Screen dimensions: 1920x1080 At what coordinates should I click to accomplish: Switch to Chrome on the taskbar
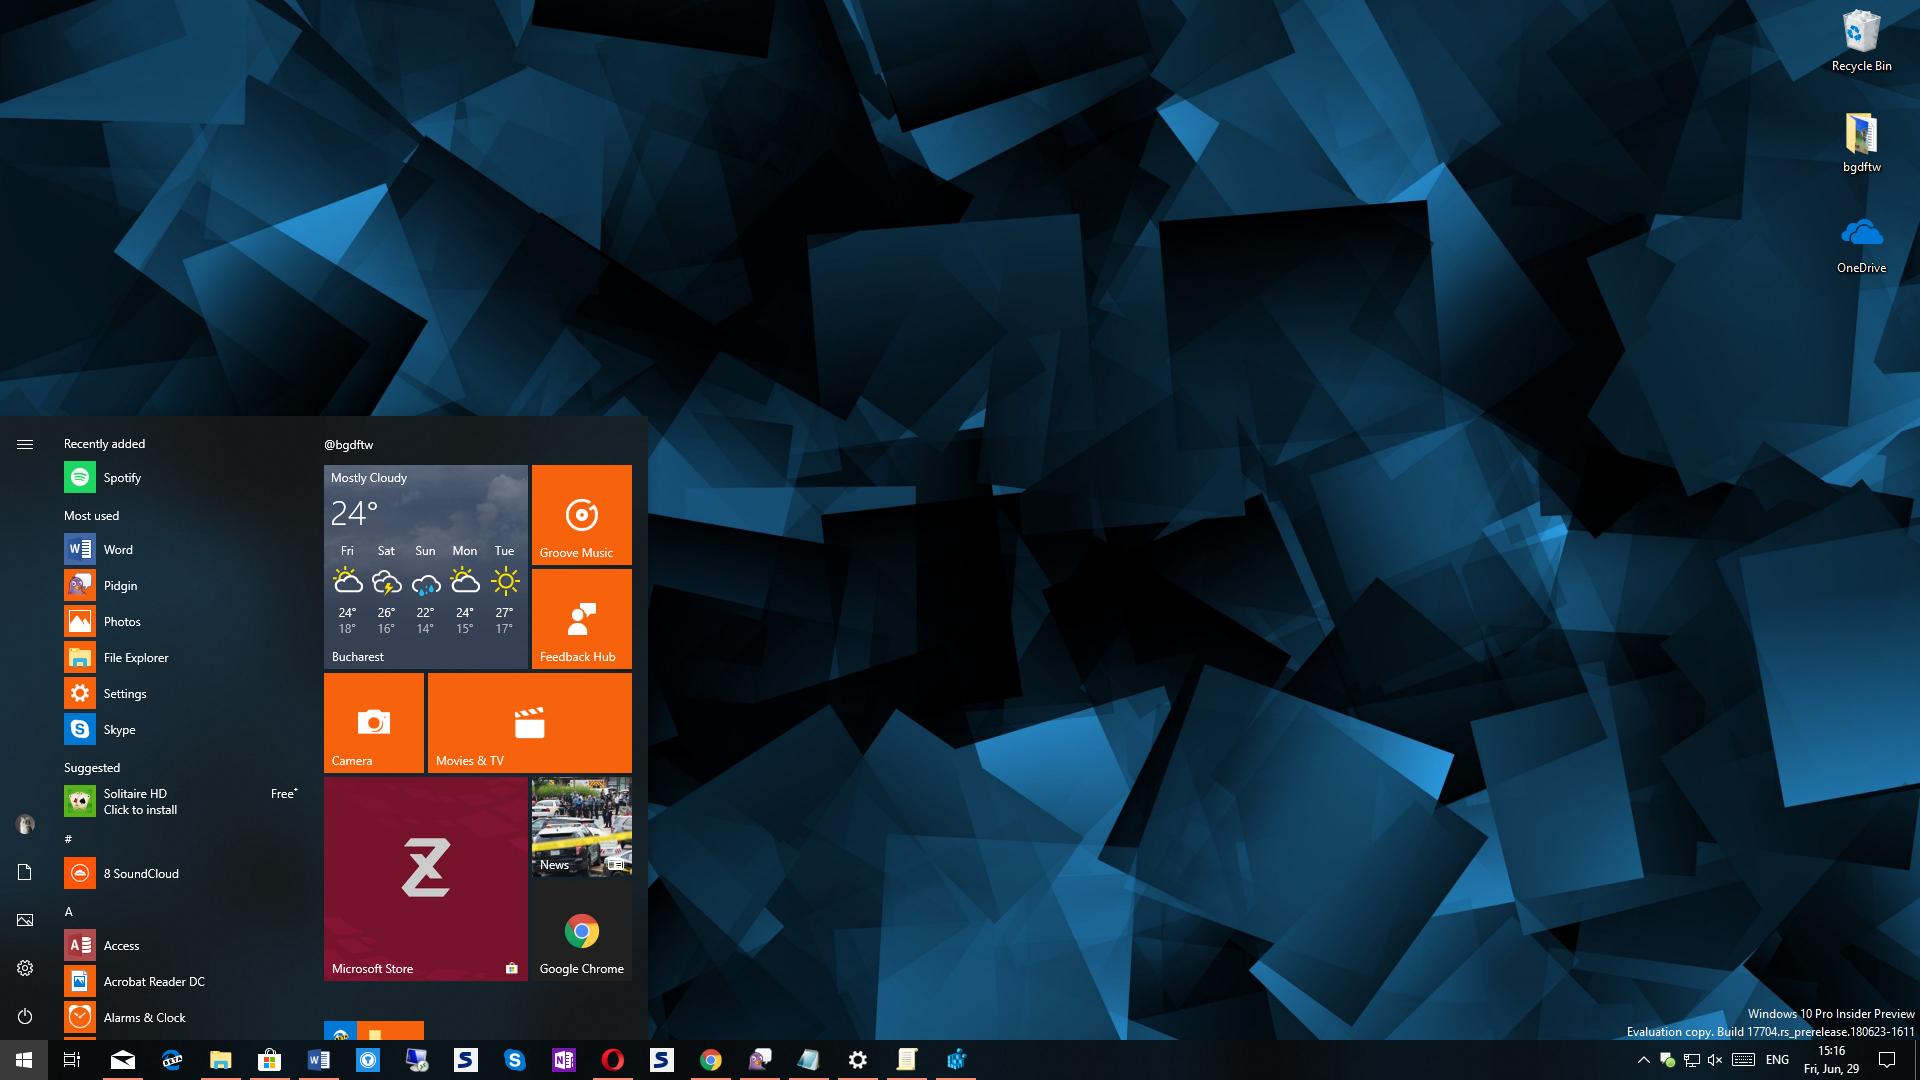coord(711,1060)
